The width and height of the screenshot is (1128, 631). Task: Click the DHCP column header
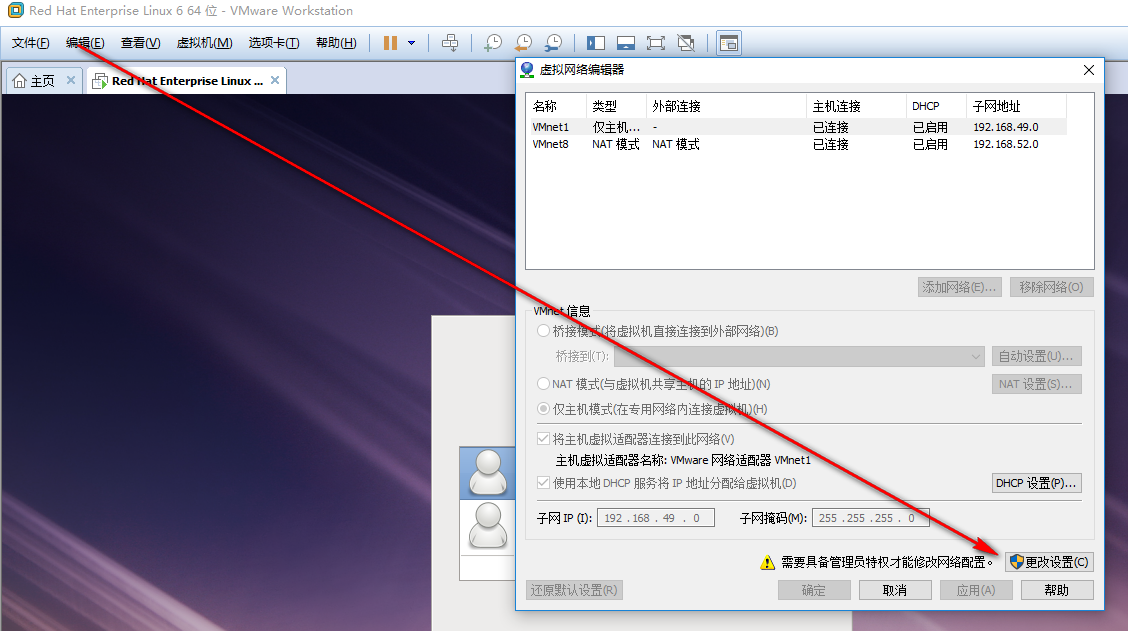click(x=937, y=106)
